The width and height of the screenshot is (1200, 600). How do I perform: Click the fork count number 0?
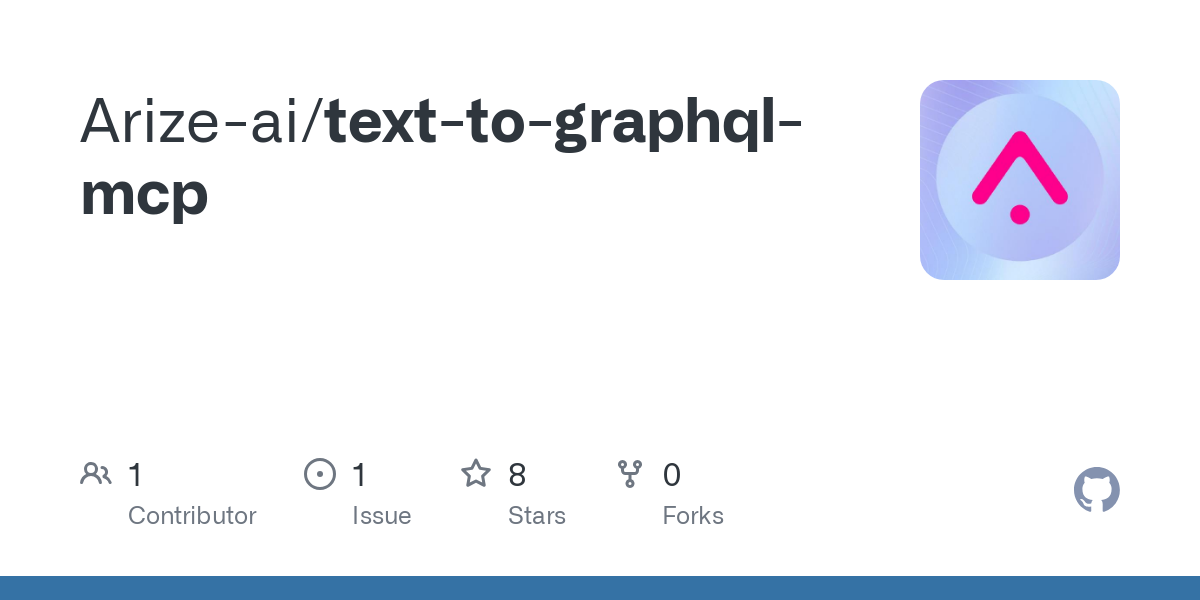pyautogui.click(x=672, y=475)
